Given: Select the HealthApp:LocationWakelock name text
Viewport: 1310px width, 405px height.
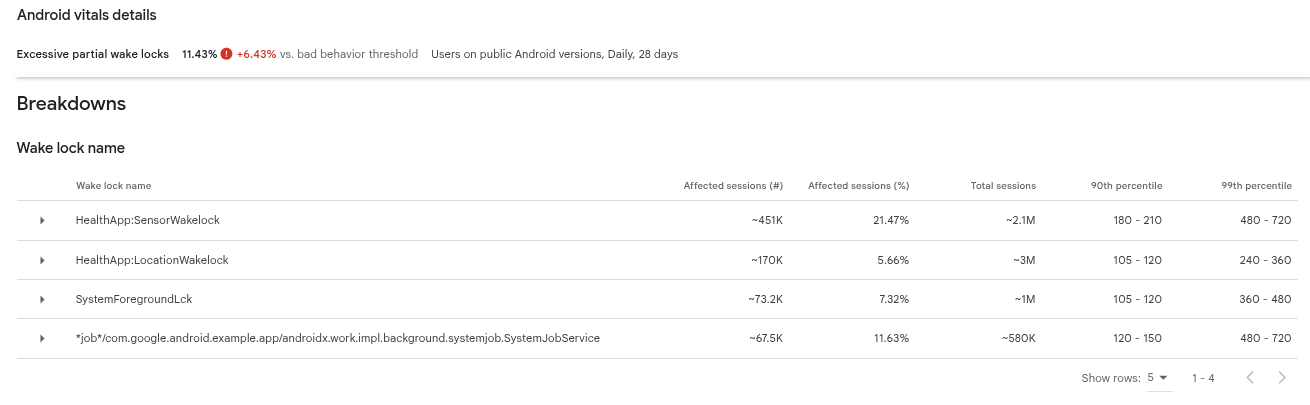Looking at the screenshot, I should point(152,260).
